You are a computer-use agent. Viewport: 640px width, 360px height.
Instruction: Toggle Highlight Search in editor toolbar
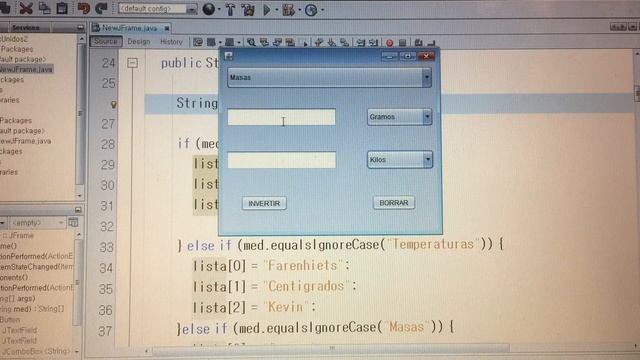tap(290, 42)
